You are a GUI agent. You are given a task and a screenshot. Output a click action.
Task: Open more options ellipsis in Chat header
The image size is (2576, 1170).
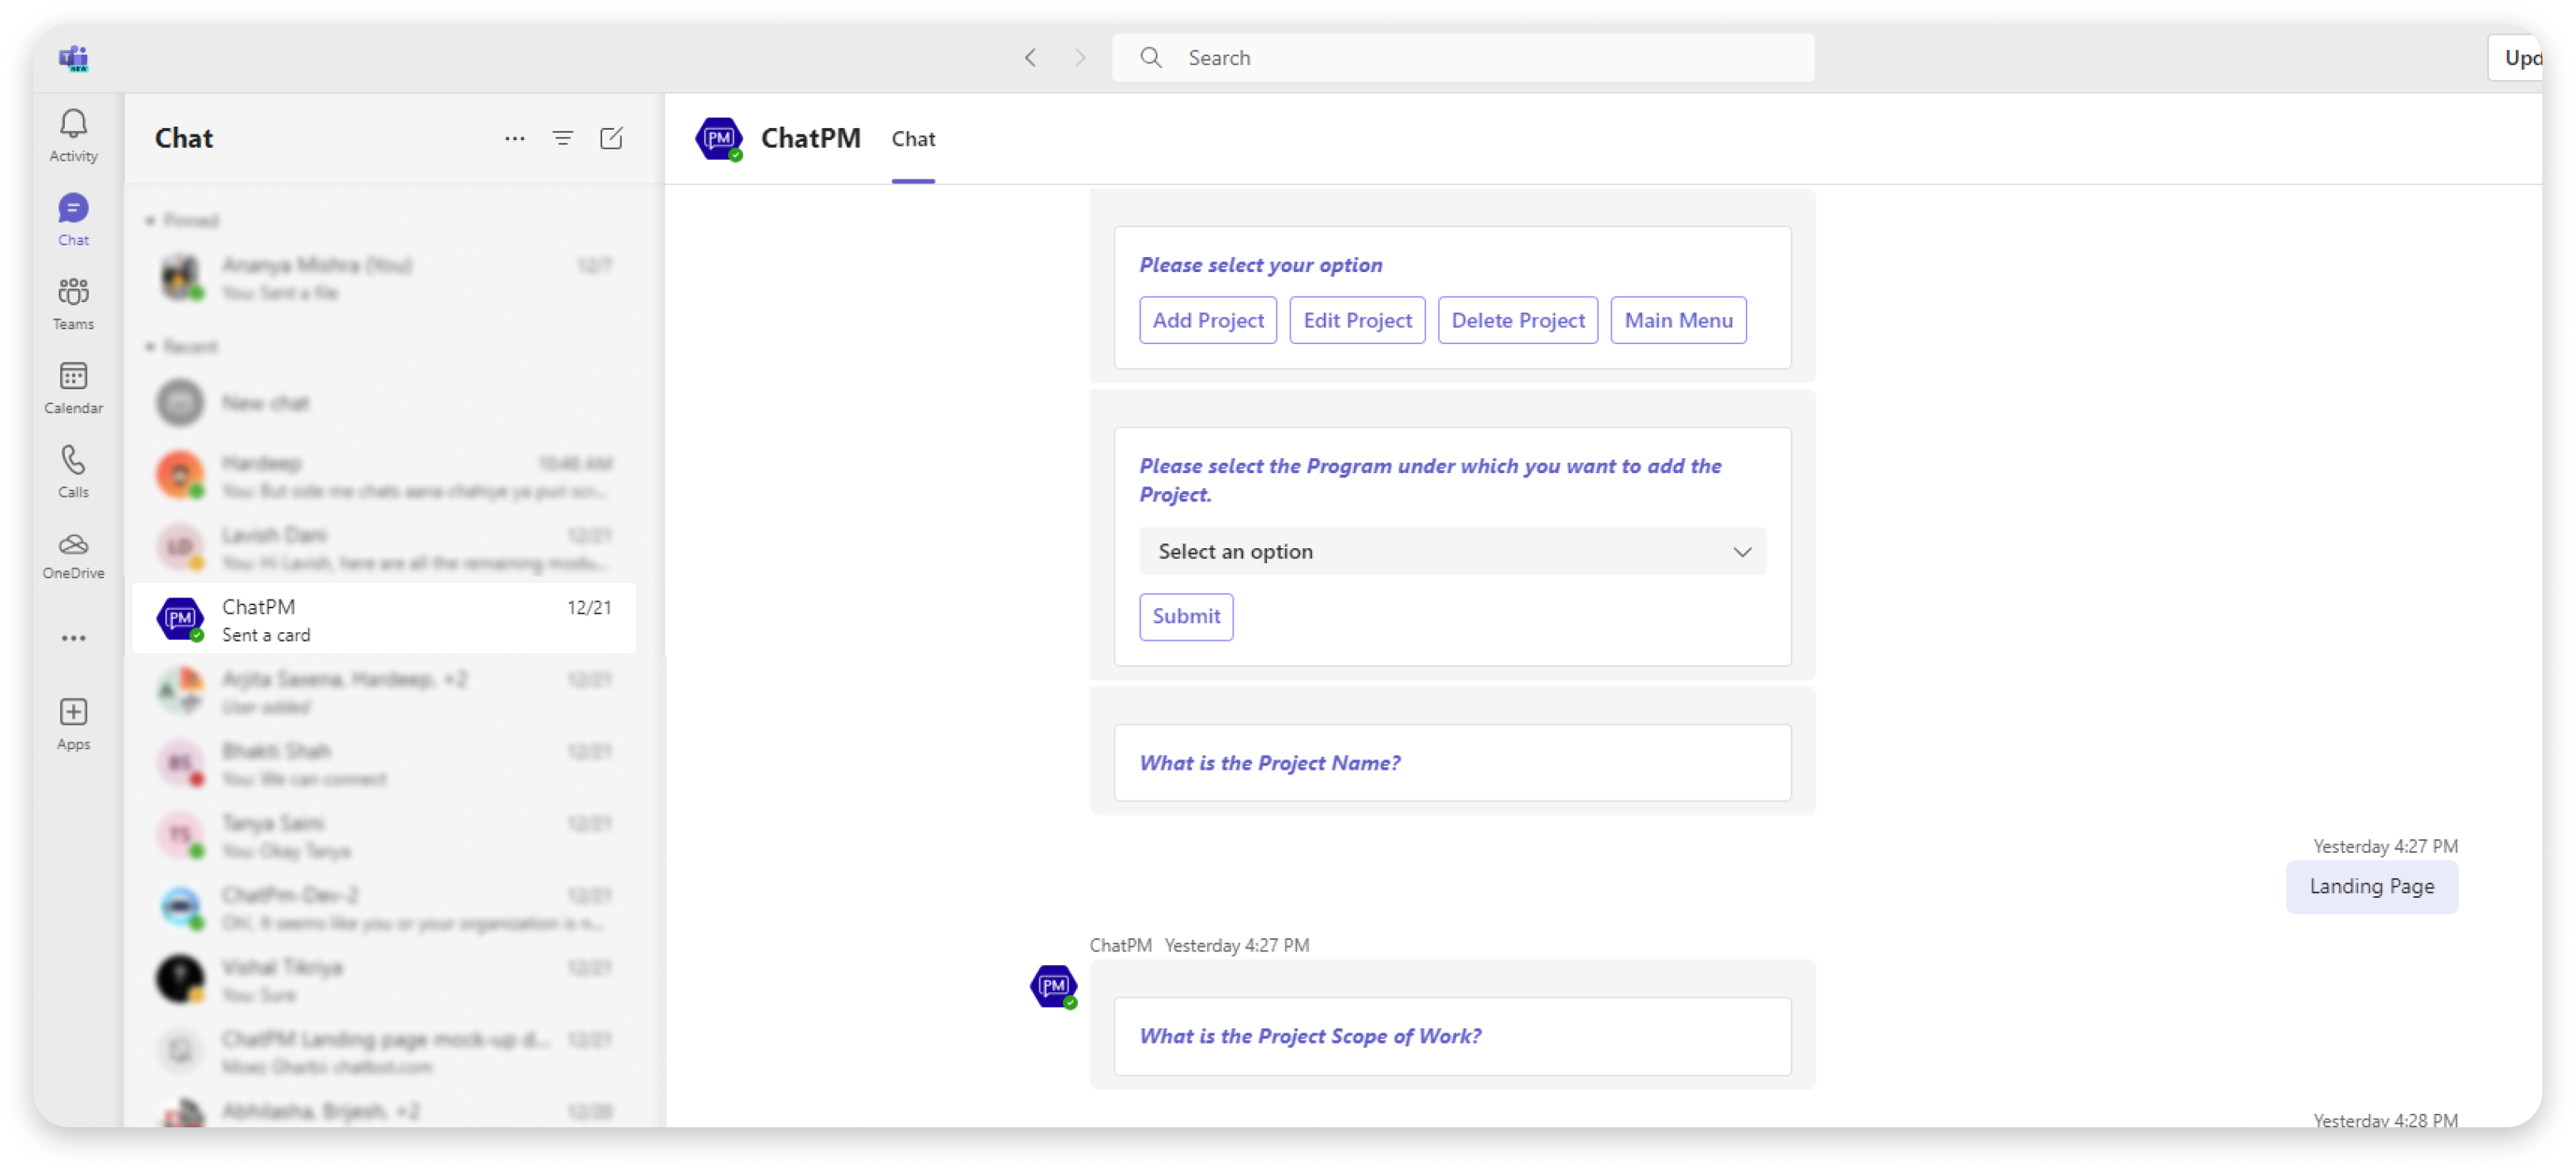coord(514,138)
